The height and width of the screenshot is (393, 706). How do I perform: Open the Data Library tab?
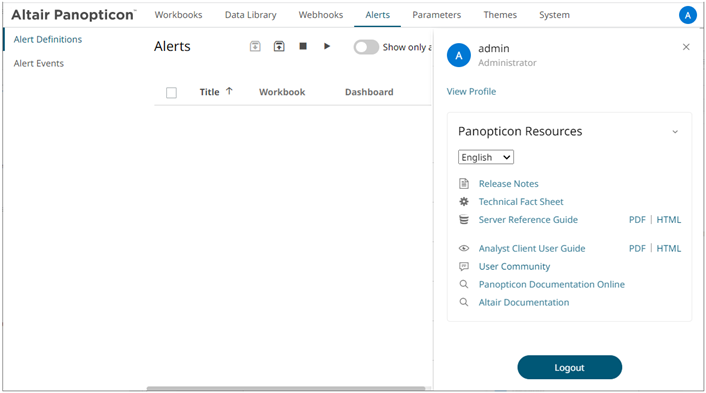250,15
